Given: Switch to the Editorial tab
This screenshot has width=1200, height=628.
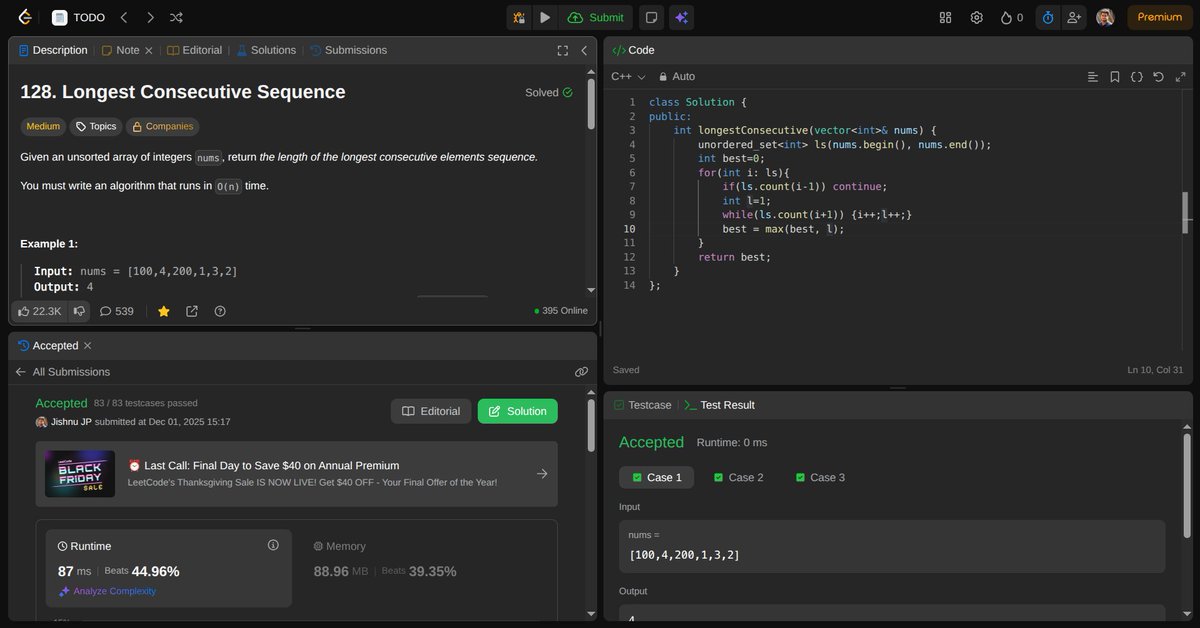Looking at the screenshot, I should (x=195, y=50).
